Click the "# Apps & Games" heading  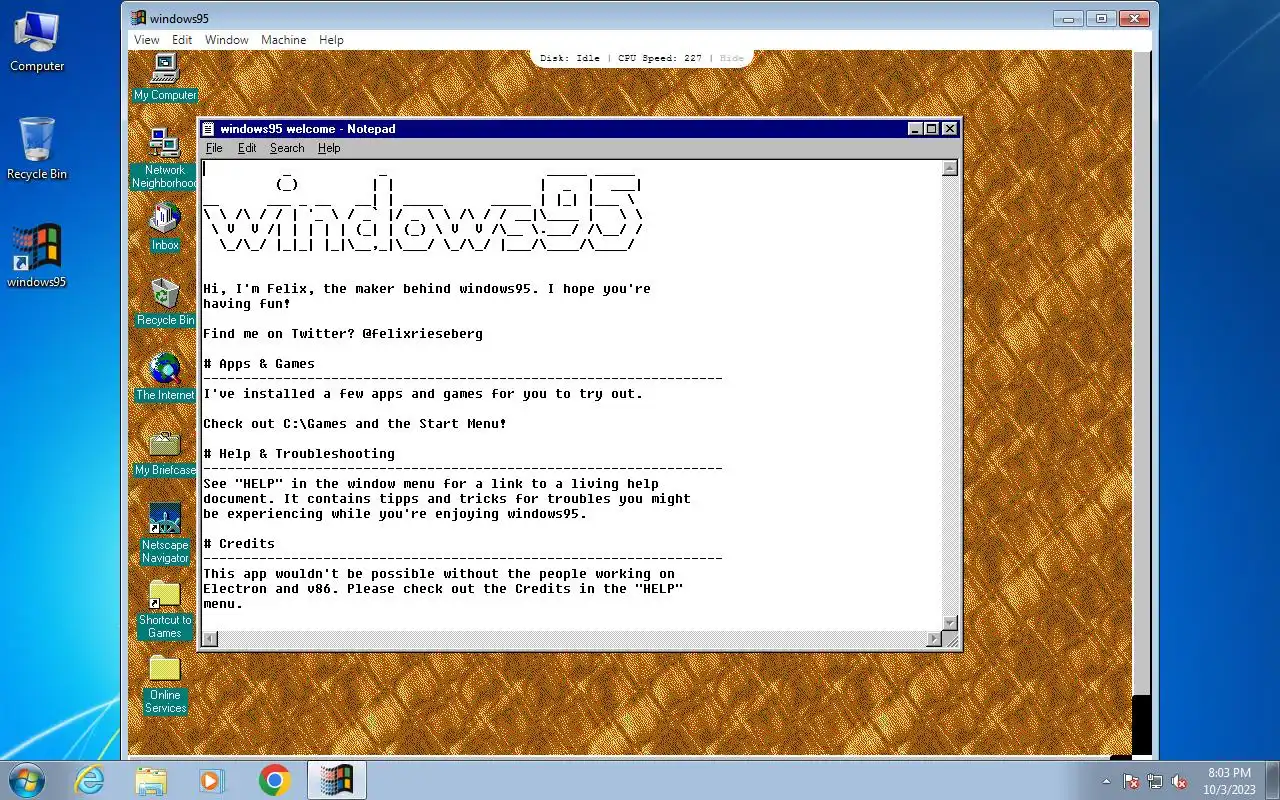(259, 364)
